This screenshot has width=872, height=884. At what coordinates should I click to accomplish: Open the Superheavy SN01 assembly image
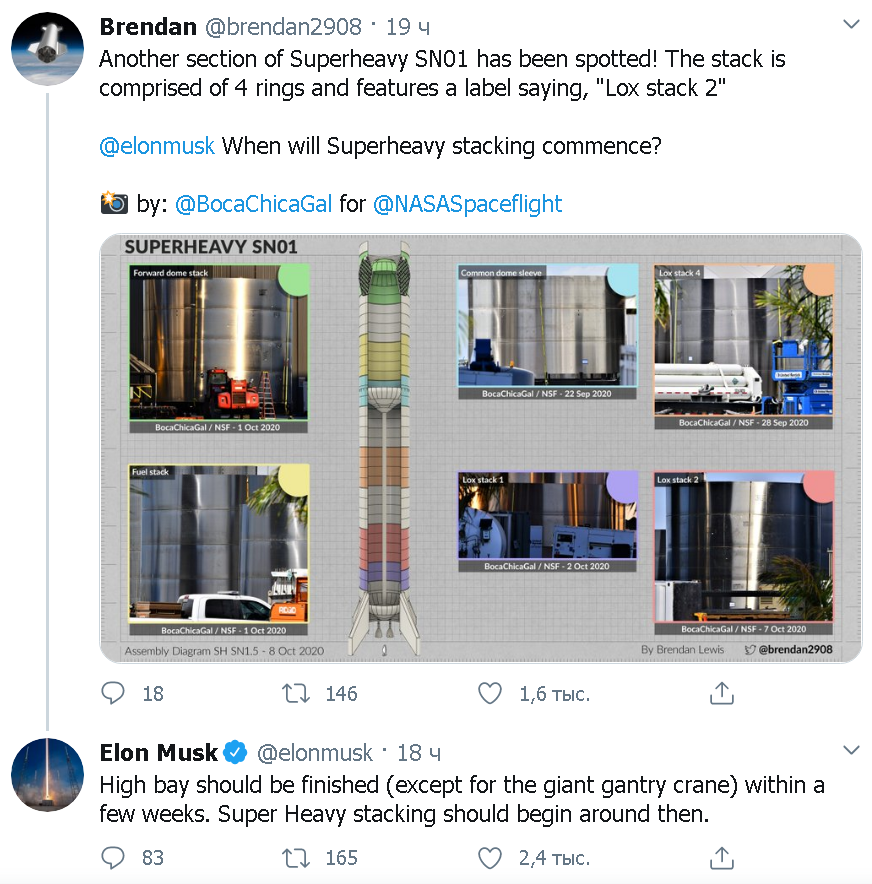tap(481, 448)
